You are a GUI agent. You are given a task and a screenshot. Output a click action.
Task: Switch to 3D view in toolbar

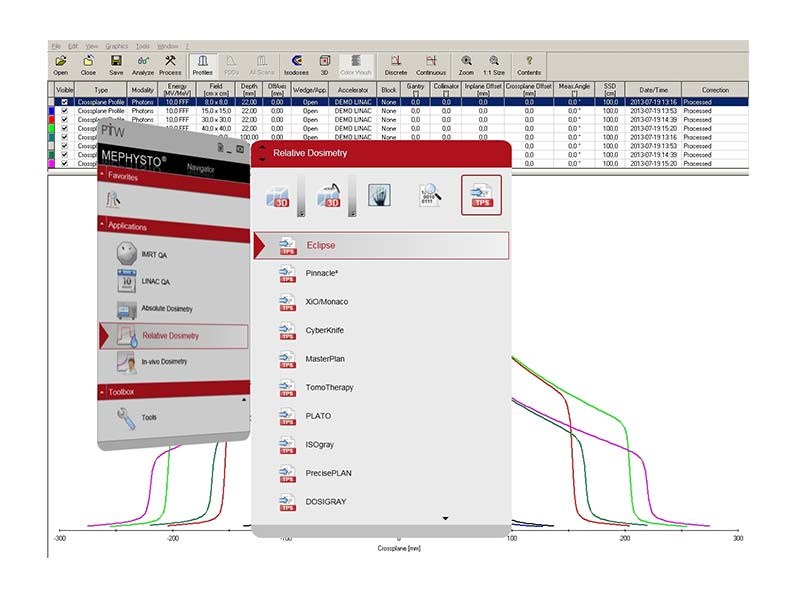324,65
